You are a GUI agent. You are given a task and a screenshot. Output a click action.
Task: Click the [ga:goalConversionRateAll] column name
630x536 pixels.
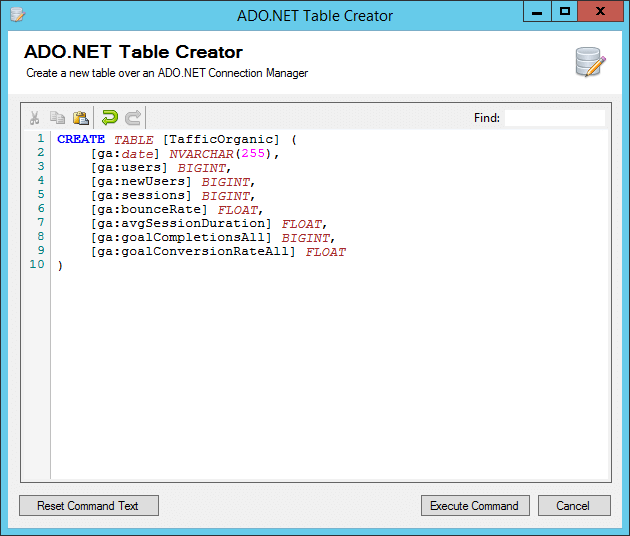pos(193,252)
